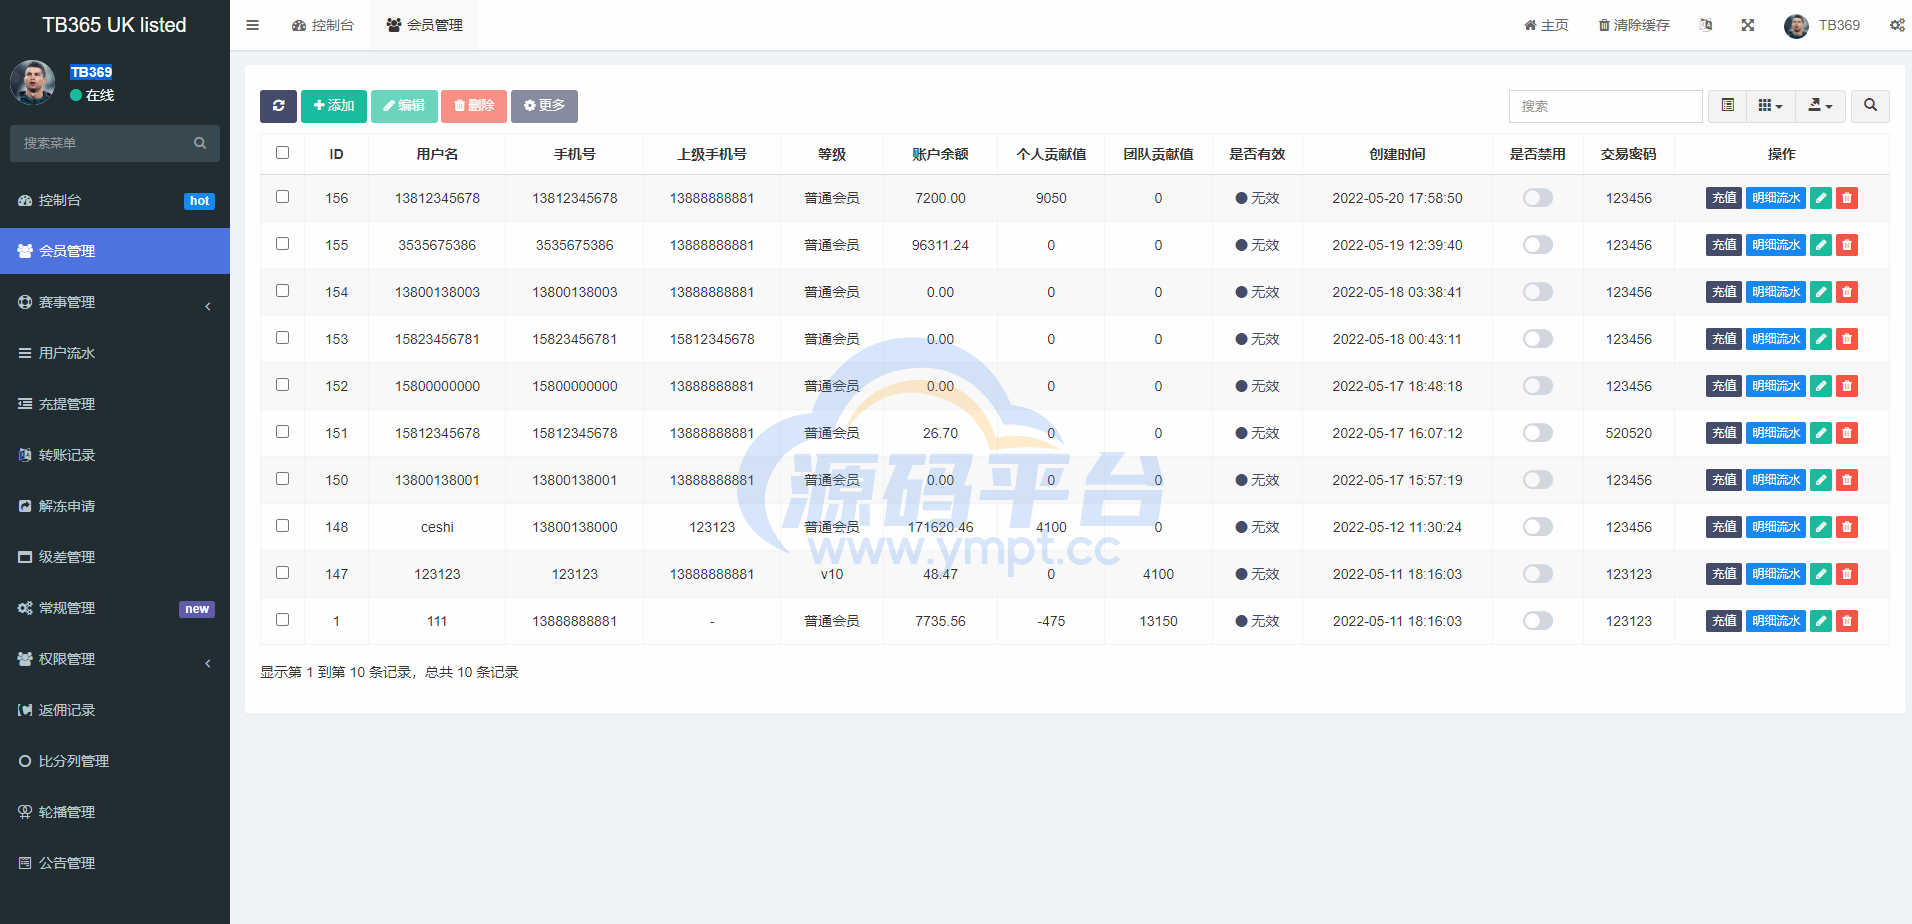
Task: Click green edit pencil for ID 155
Action: coord(1821,245)
